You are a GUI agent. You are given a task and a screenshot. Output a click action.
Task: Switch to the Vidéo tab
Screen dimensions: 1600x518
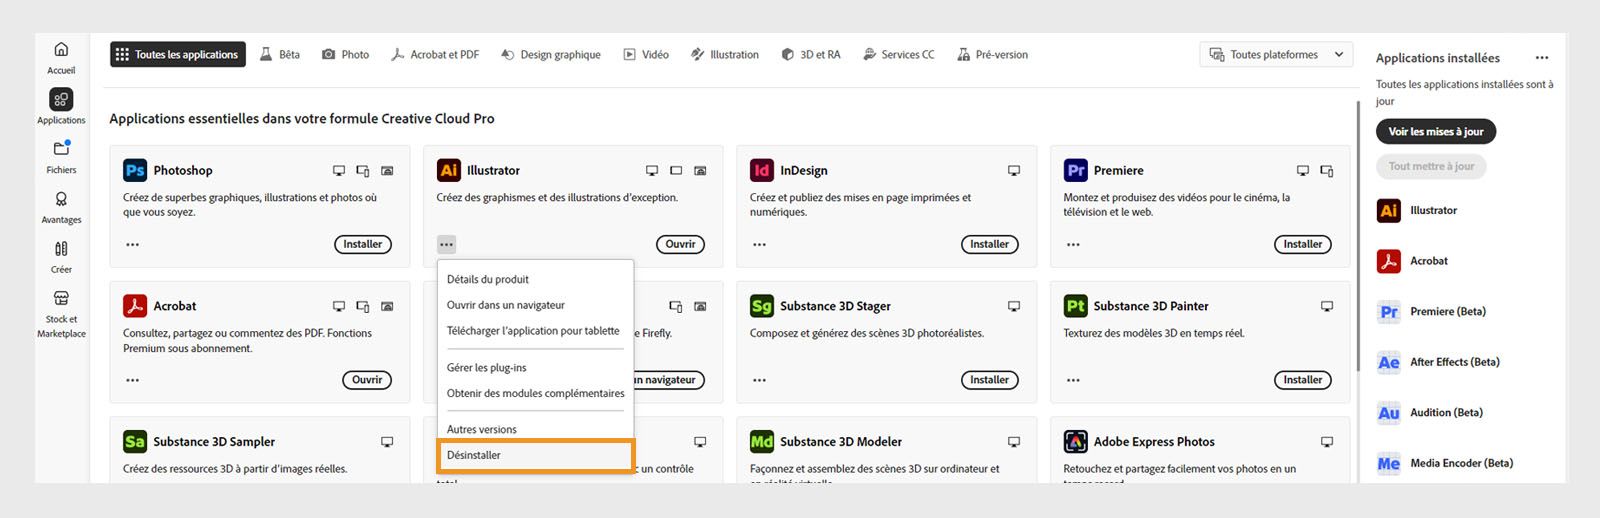[x=646, y=55]
